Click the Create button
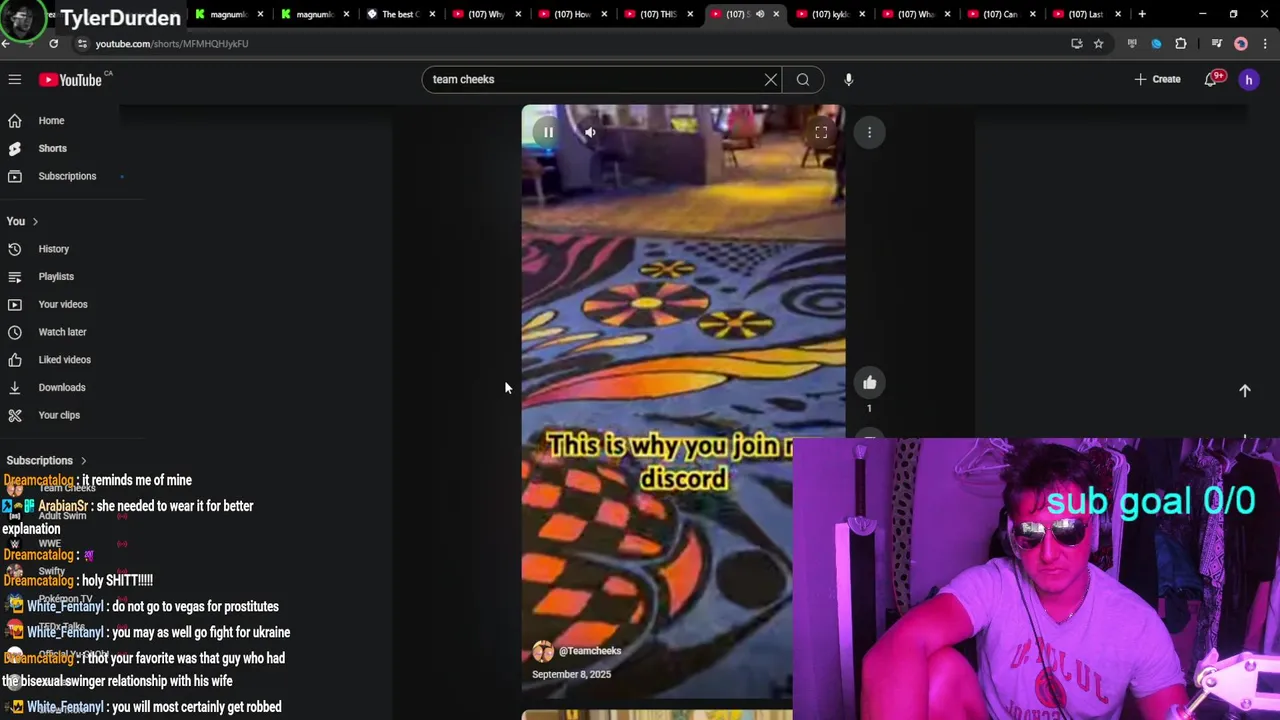This screenshot has width=1280, height=720. 1157,79
